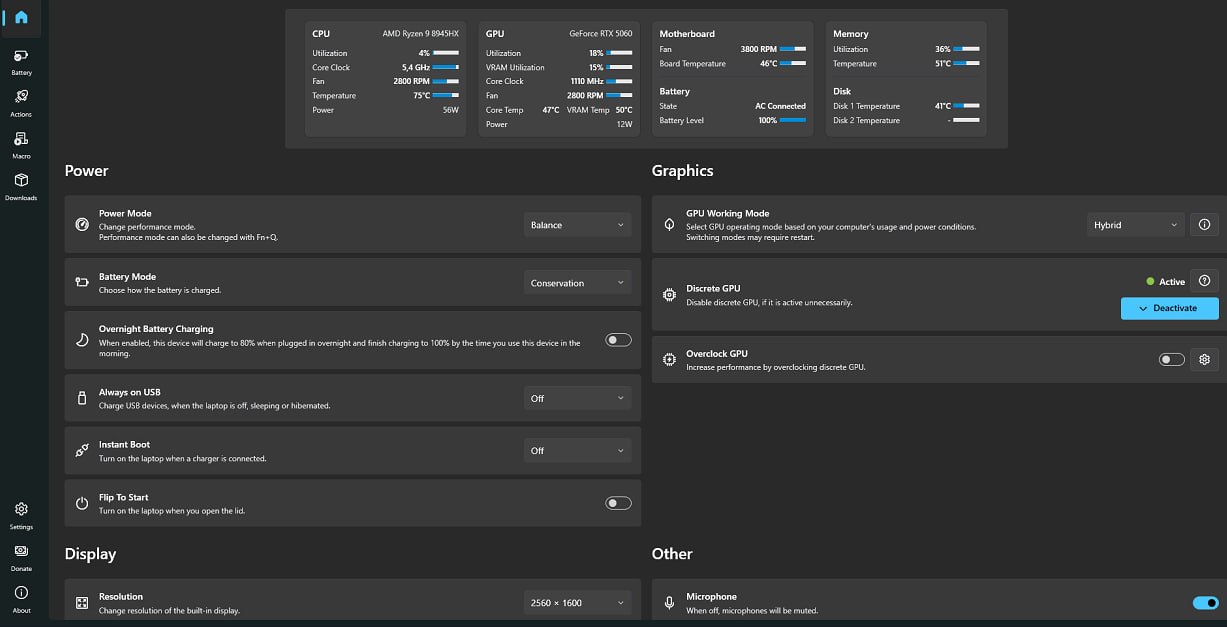Click the Flip To Start power icon

(82, 503)
